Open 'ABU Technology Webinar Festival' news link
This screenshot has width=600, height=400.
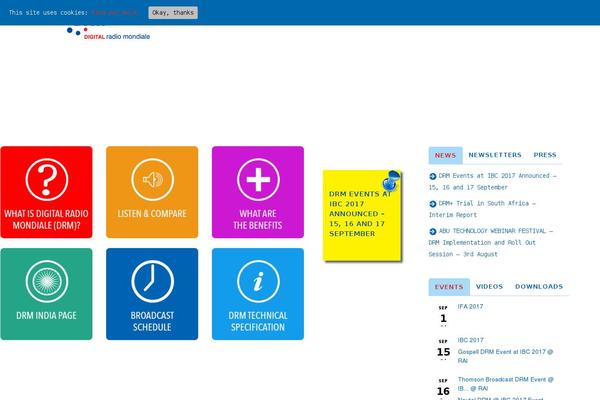491,242
